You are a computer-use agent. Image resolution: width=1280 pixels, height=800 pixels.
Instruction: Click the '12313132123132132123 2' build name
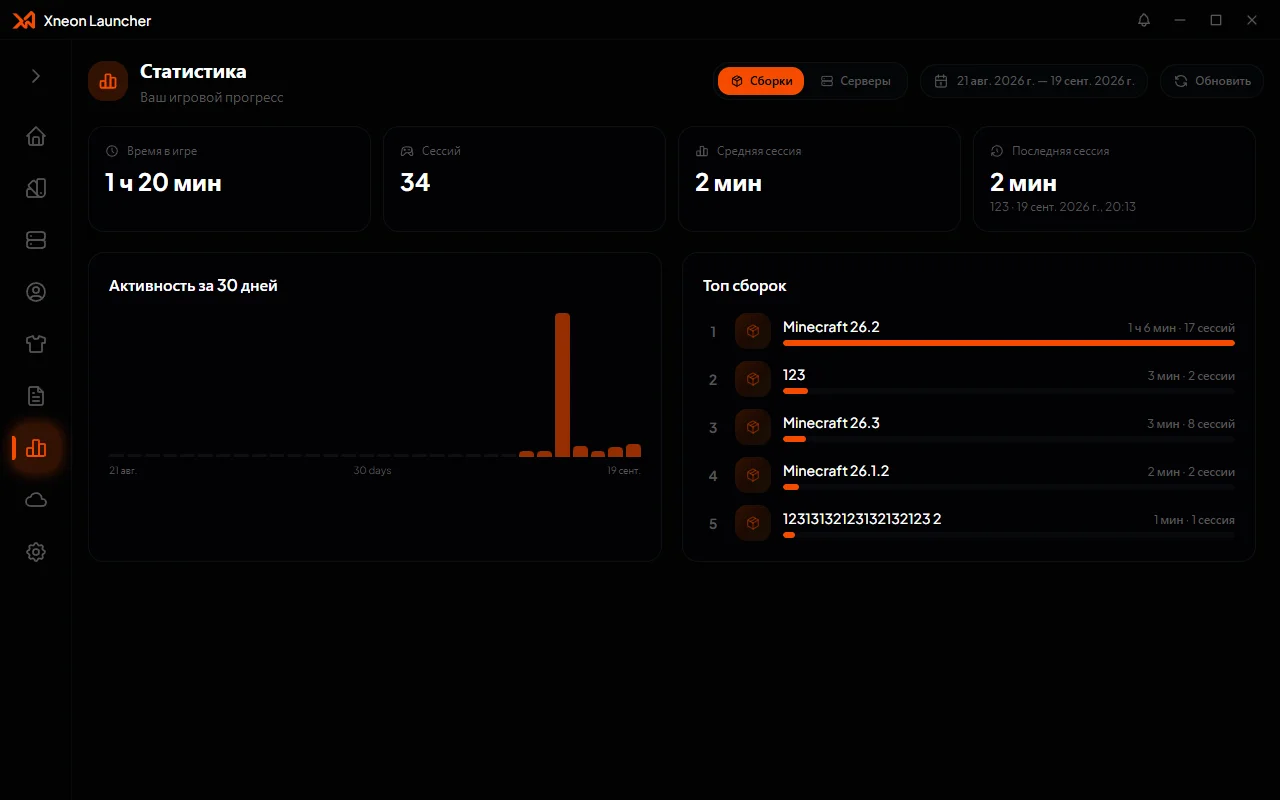click(862, 519)
